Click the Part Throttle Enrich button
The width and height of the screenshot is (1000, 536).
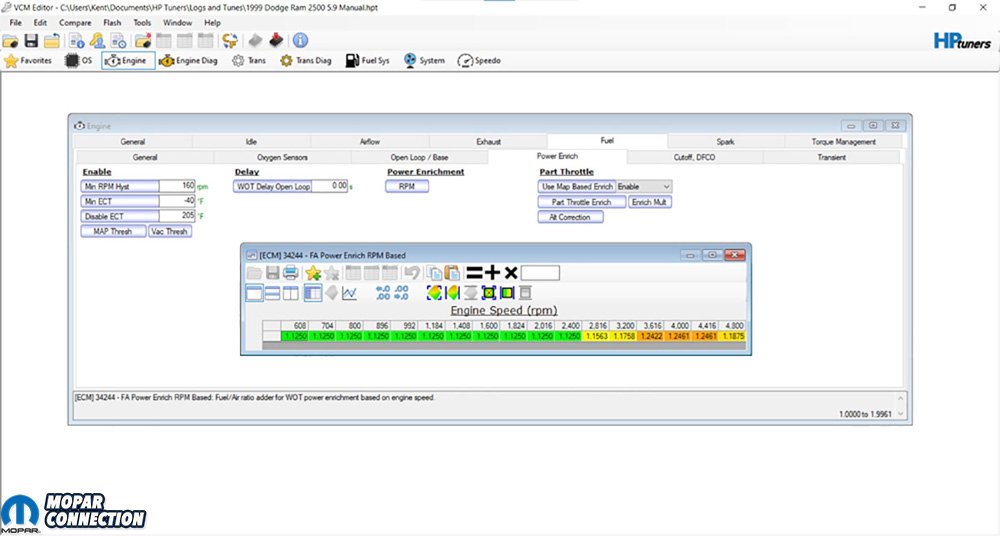[581, 202]
